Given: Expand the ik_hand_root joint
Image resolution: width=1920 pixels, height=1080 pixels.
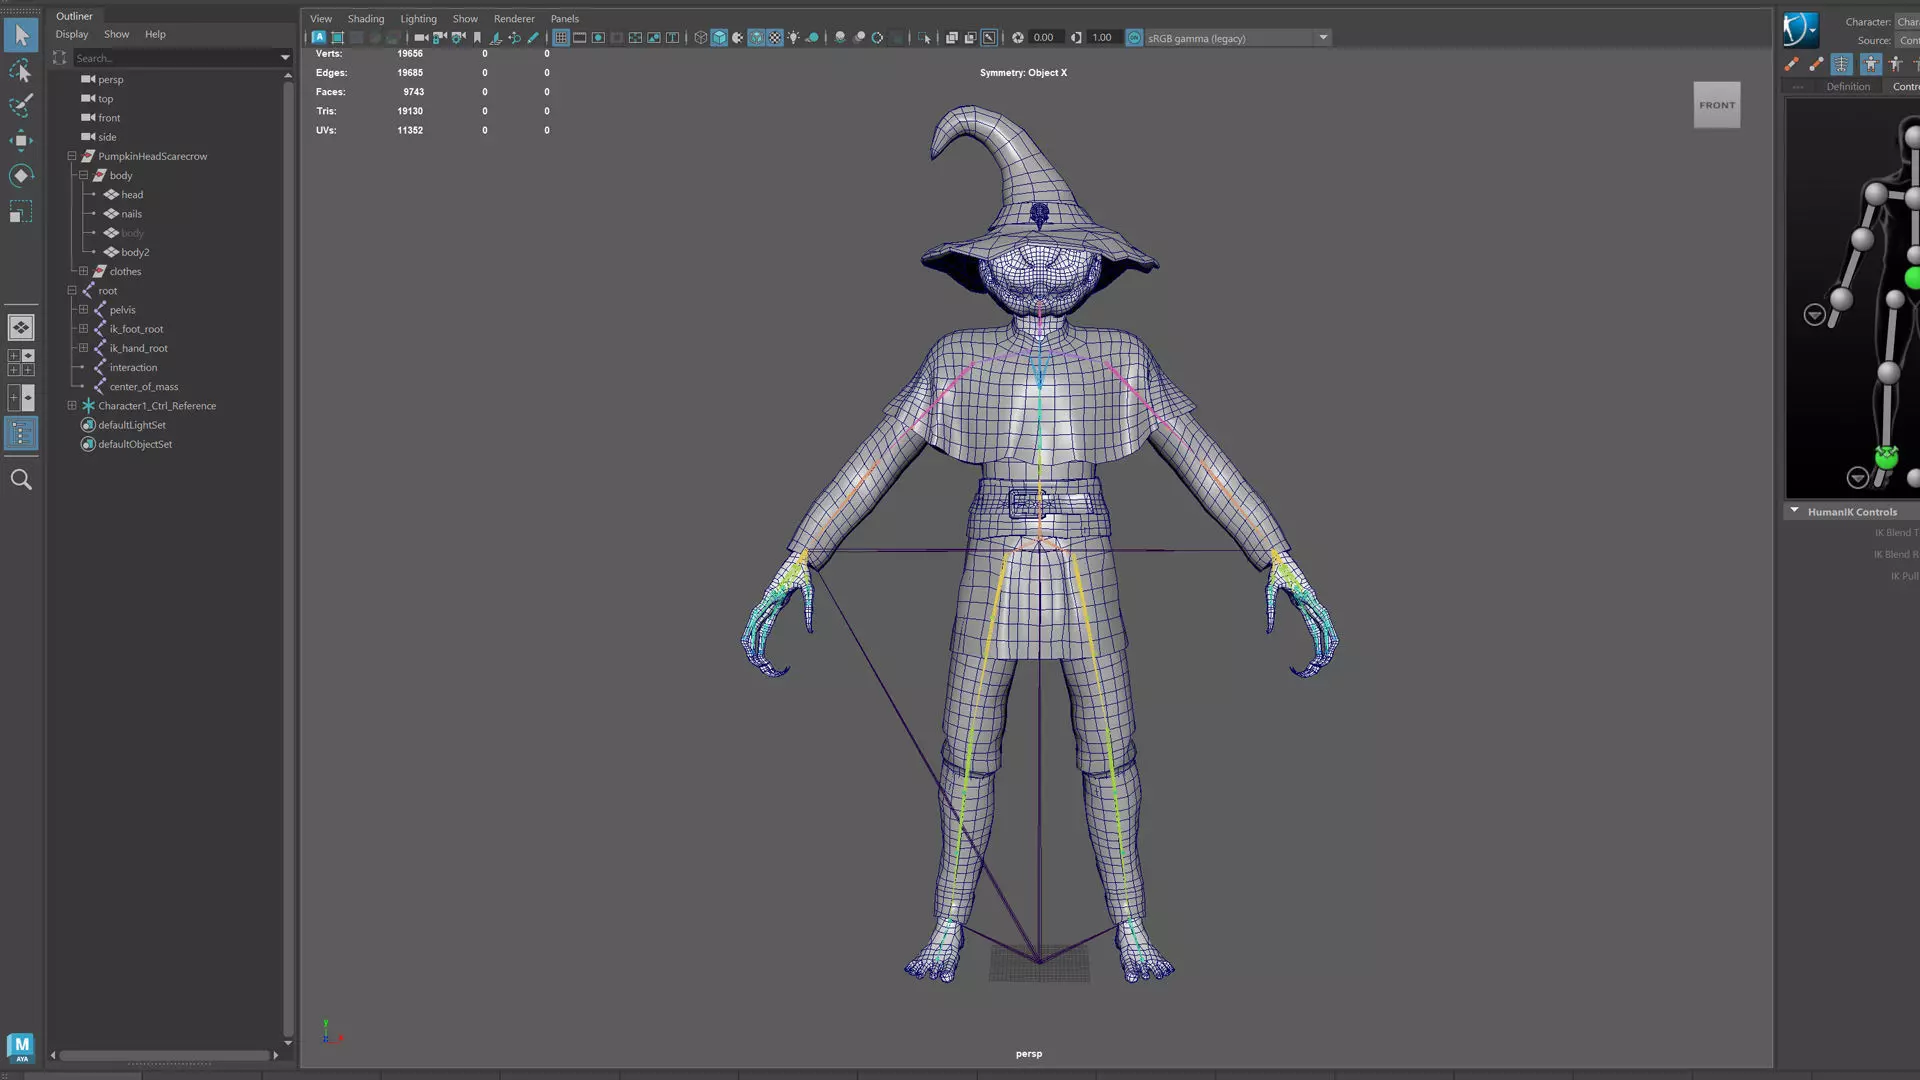Looking at the screenshot, I should [84, 348].
